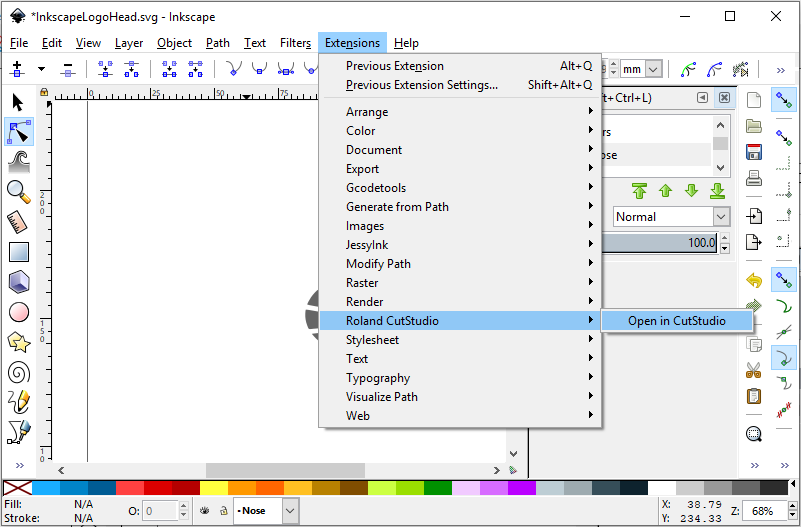Toggle Nose layer lock icon
The image size is (801, 527).
224,510
